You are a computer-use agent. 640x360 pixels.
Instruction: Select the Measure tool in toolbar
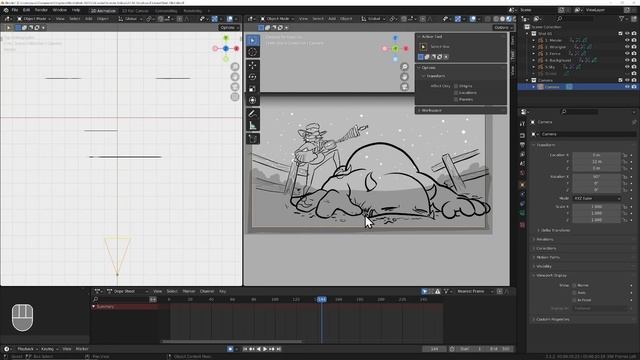pyautogui.click(x=253, y=126)
